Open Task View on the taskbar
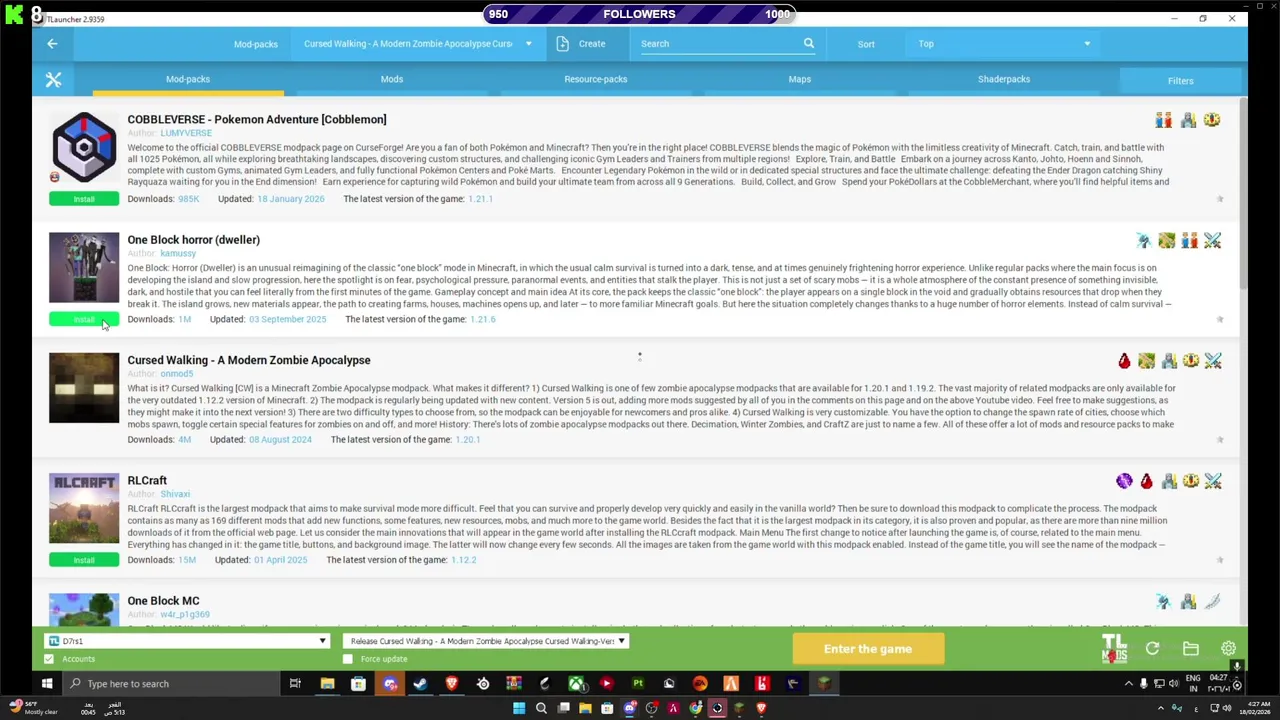The height and width of the screenshot is (720, 1280). (295, 684)
